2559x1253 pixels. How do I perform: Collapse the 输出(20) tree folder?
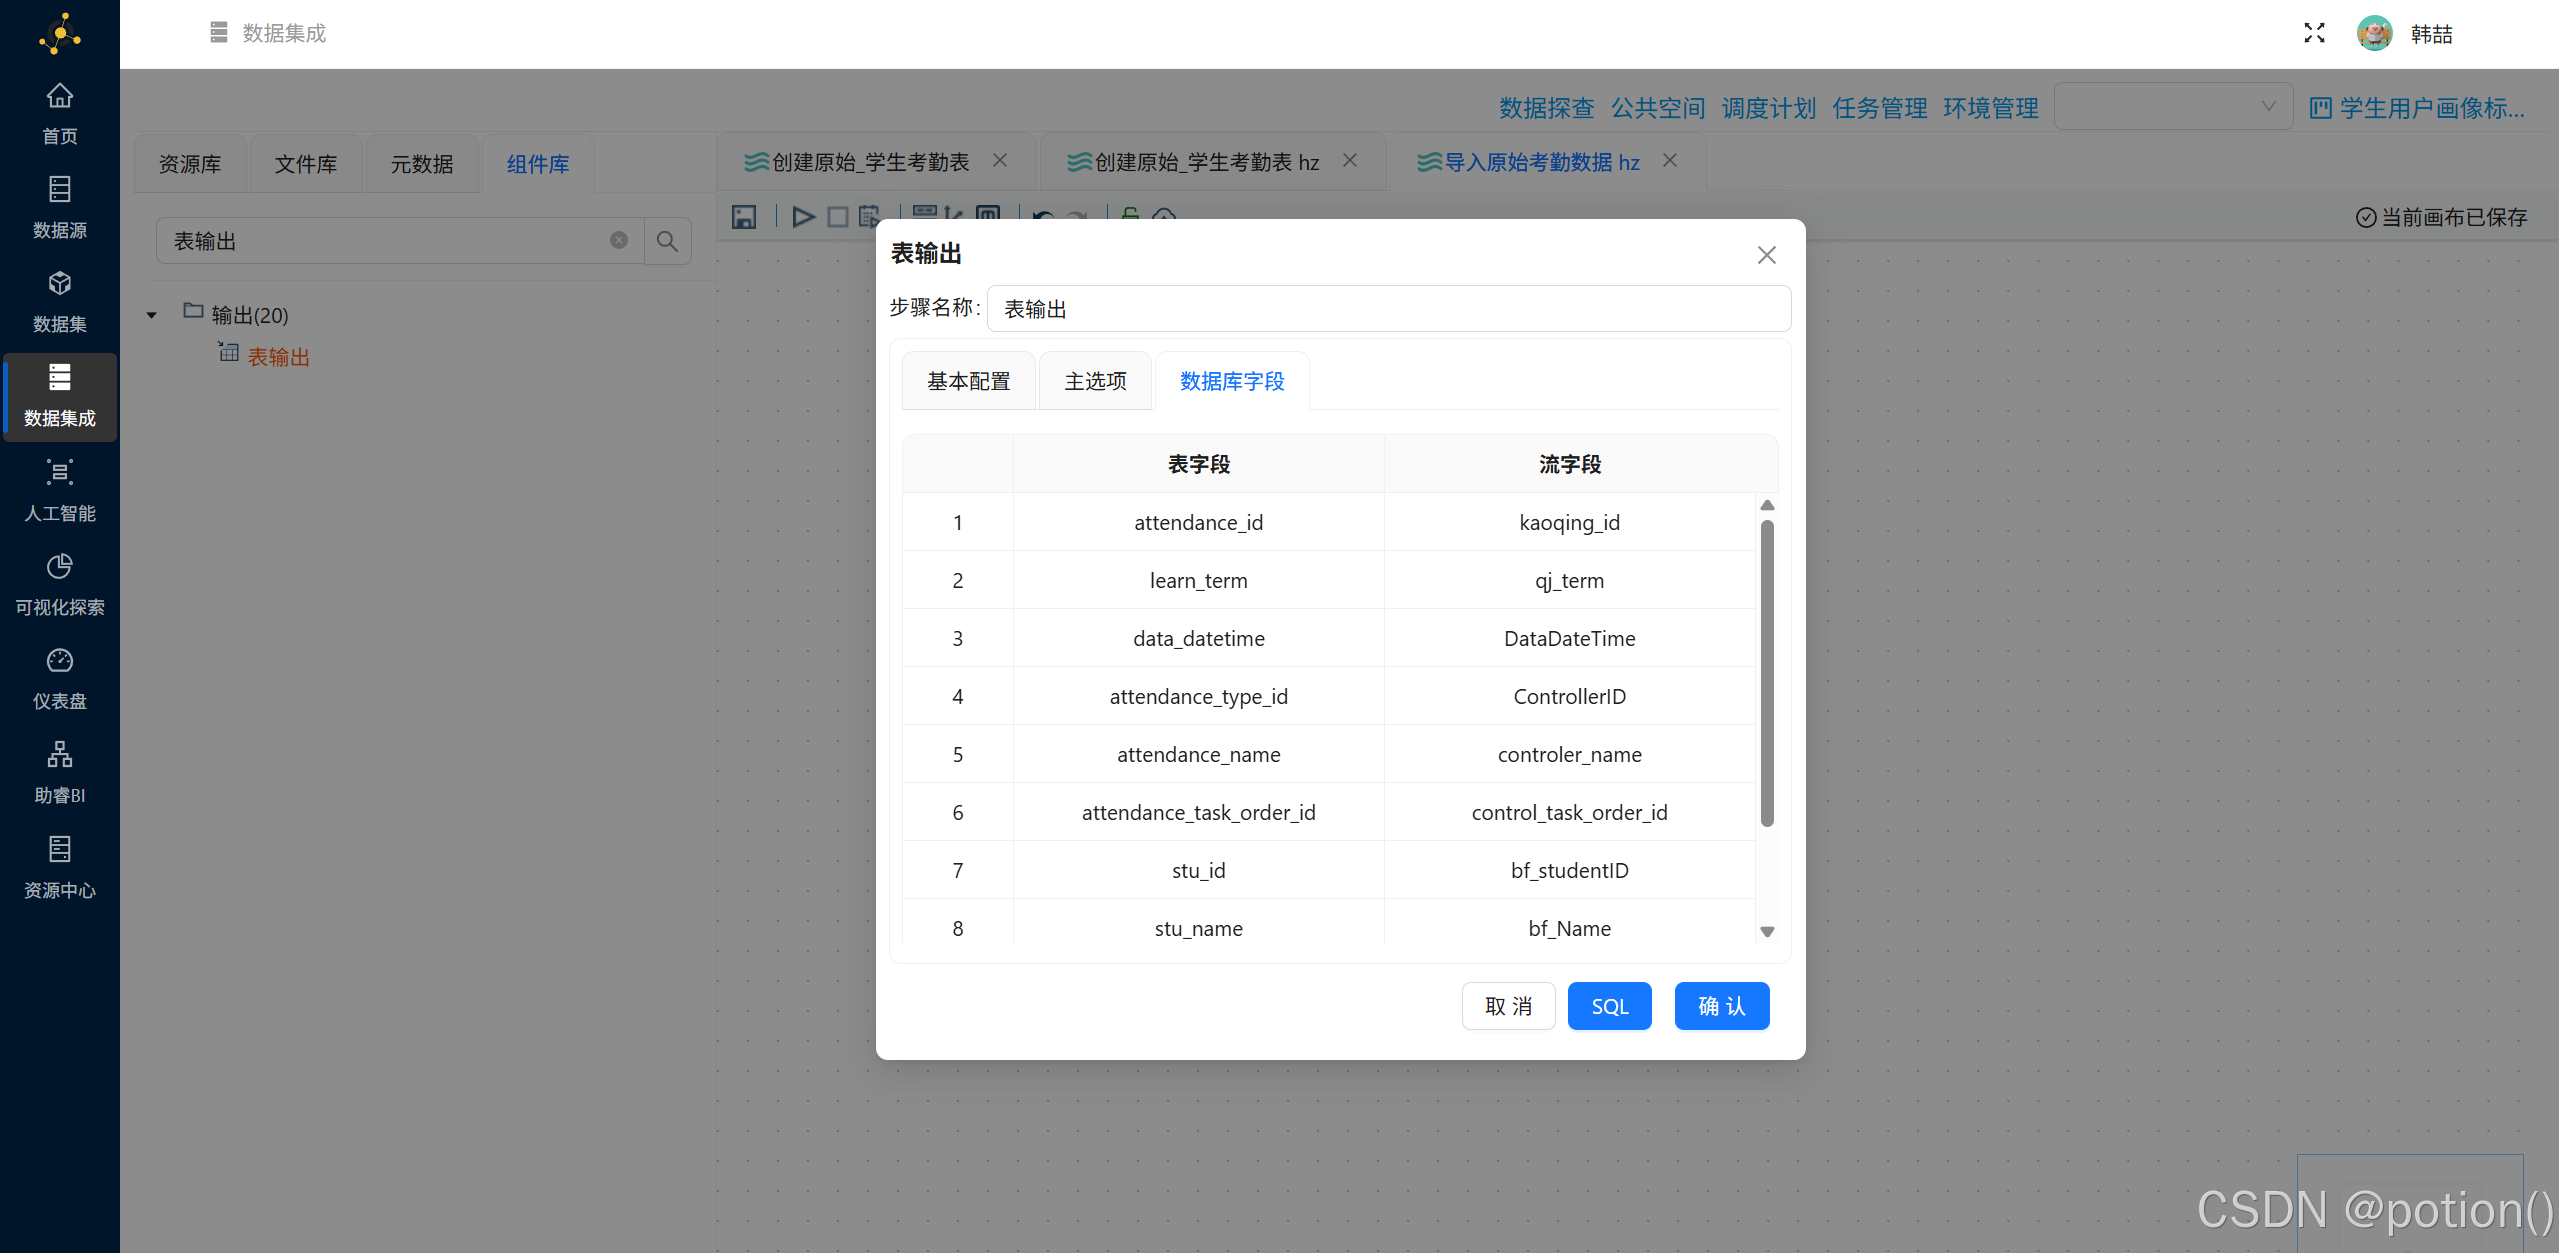click(152, 315)
